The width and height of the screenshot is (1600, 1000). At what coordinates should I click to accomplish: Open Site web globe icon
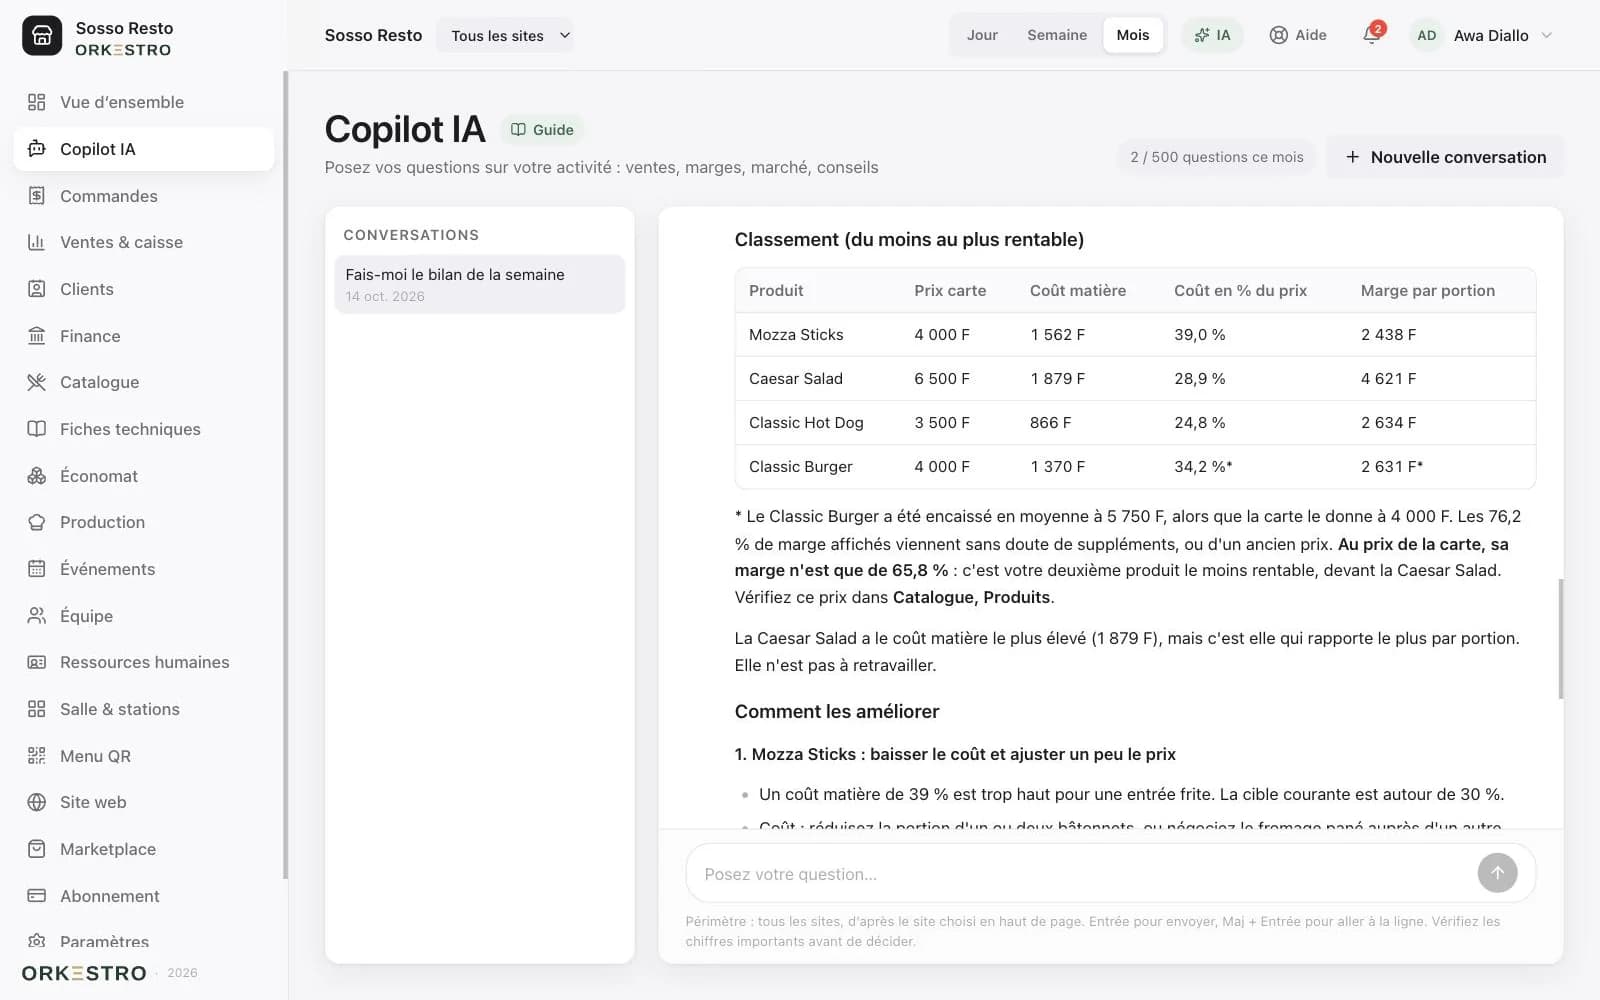[37, 802]
